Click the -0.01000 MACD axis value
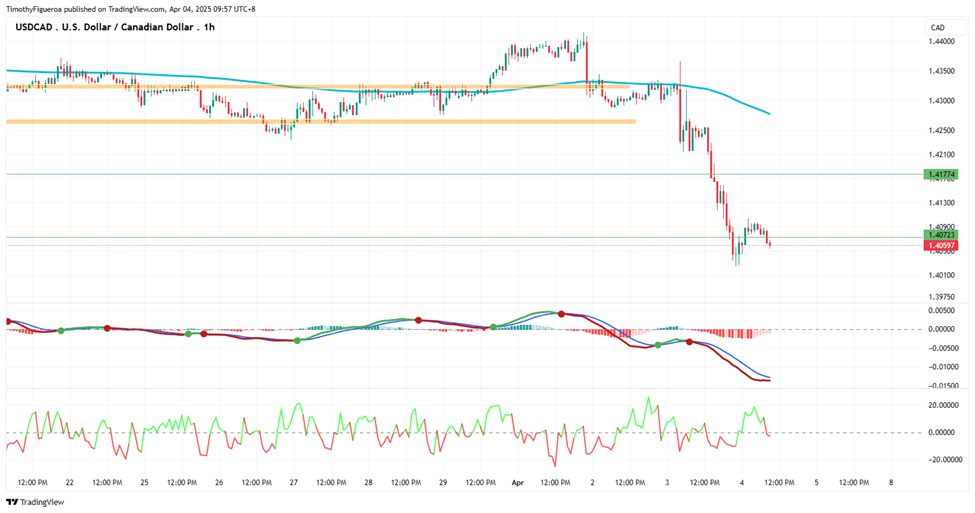 tap(941, 367)
